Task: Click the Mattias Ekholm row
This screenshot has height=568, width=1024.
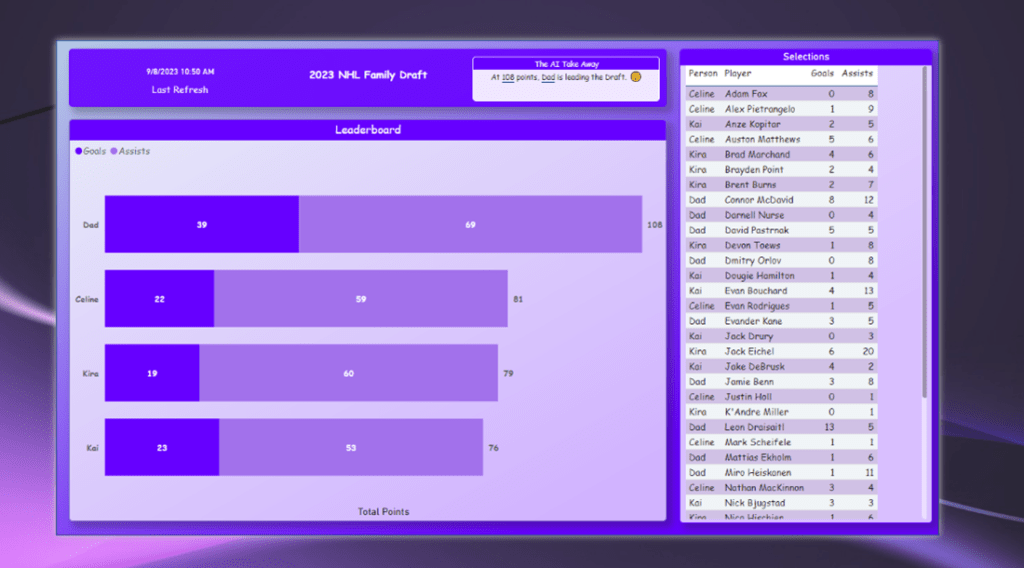Action: (782, 458)
